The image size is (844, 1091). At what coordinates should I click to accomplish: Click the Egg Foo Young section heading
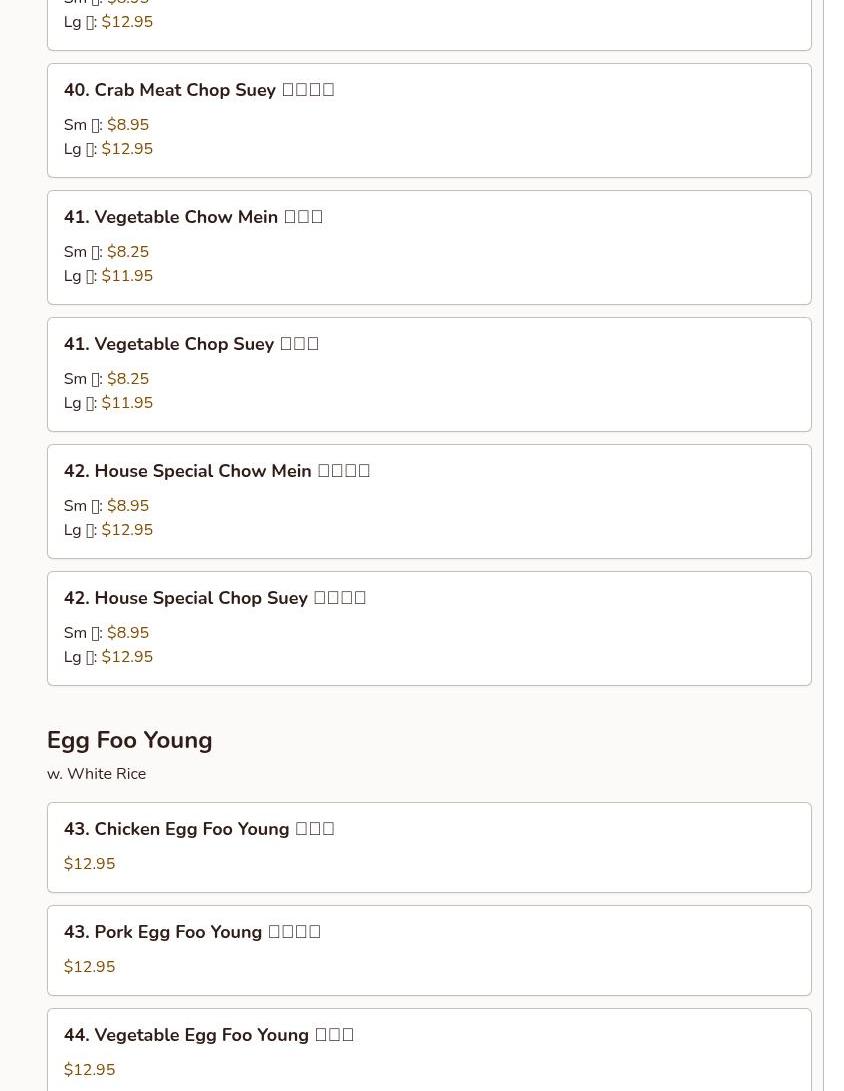tap(130, 740)
